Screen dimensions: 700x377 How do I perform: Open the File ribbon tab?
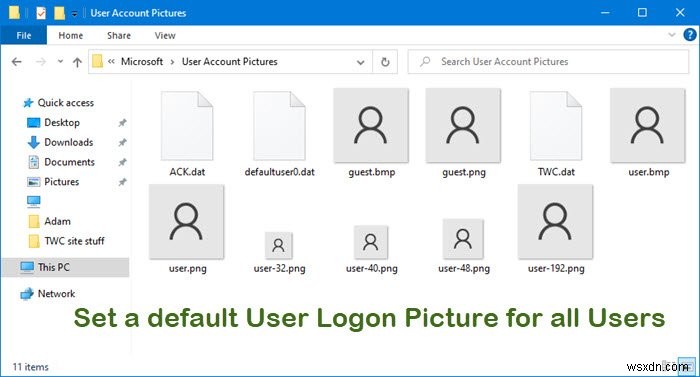coord(24,36)
